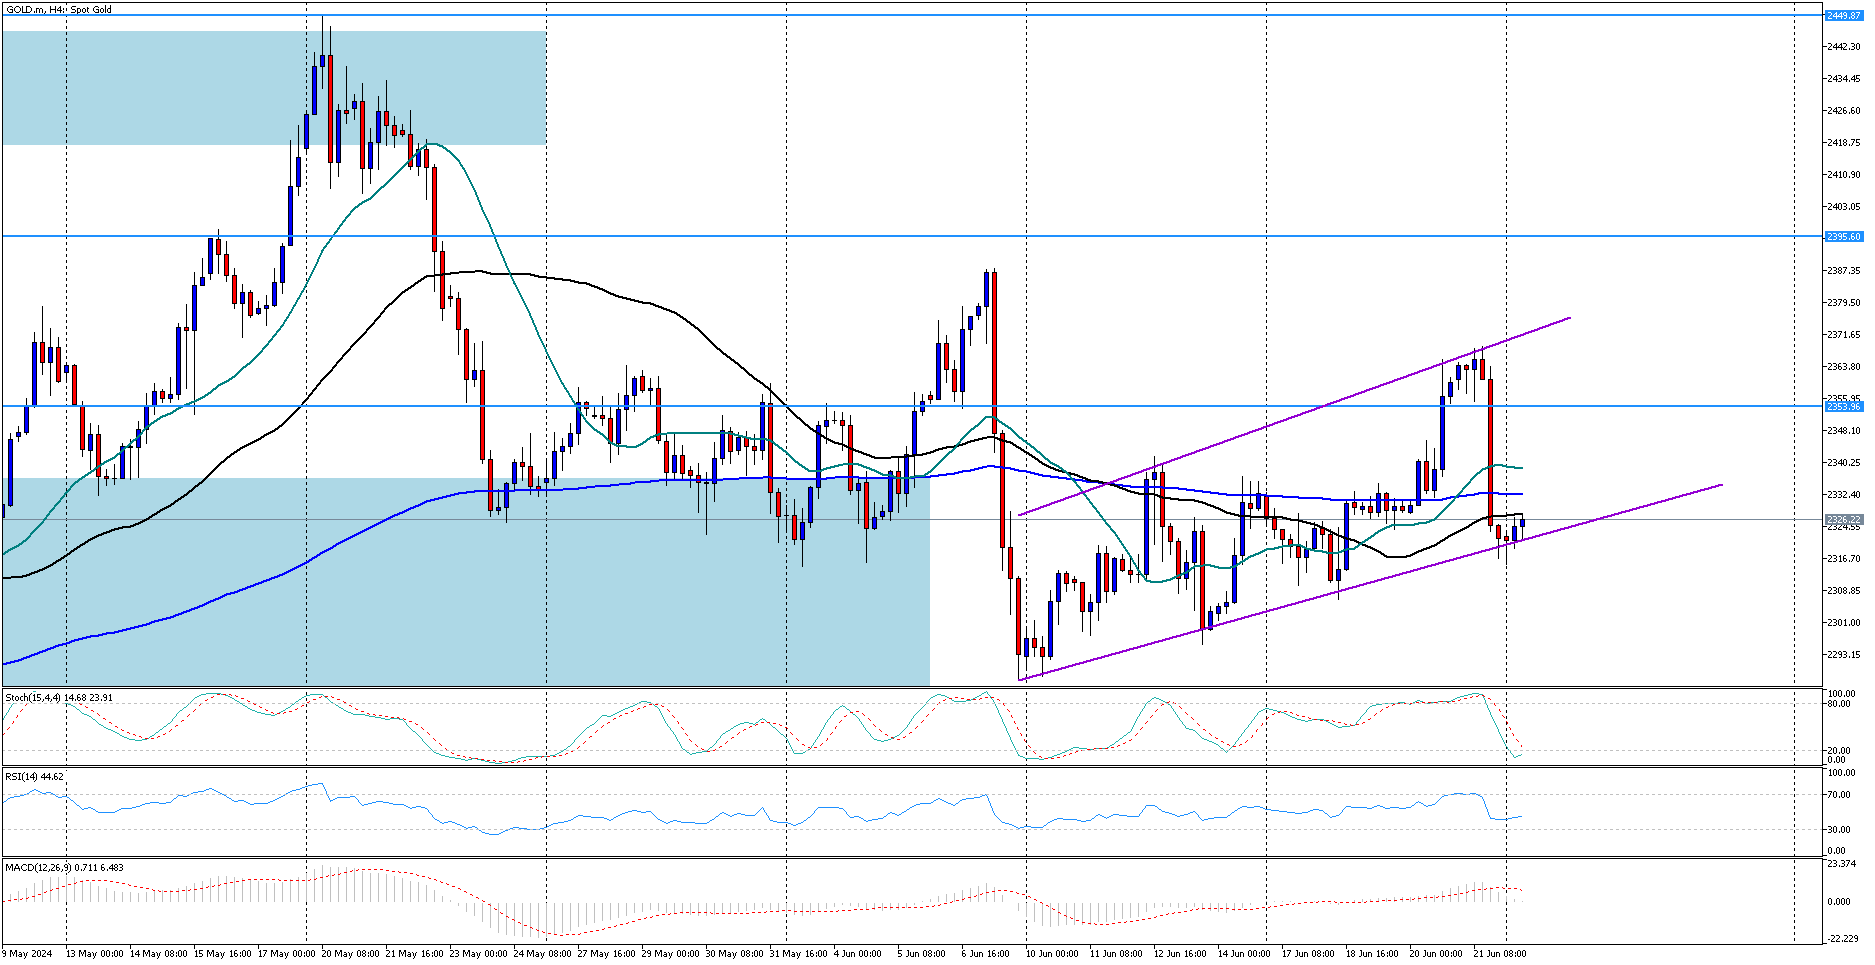Click the "21 Jun 08:00" time axis label
This screenshot has width=1875, height=965.
tap(1501, 954)
